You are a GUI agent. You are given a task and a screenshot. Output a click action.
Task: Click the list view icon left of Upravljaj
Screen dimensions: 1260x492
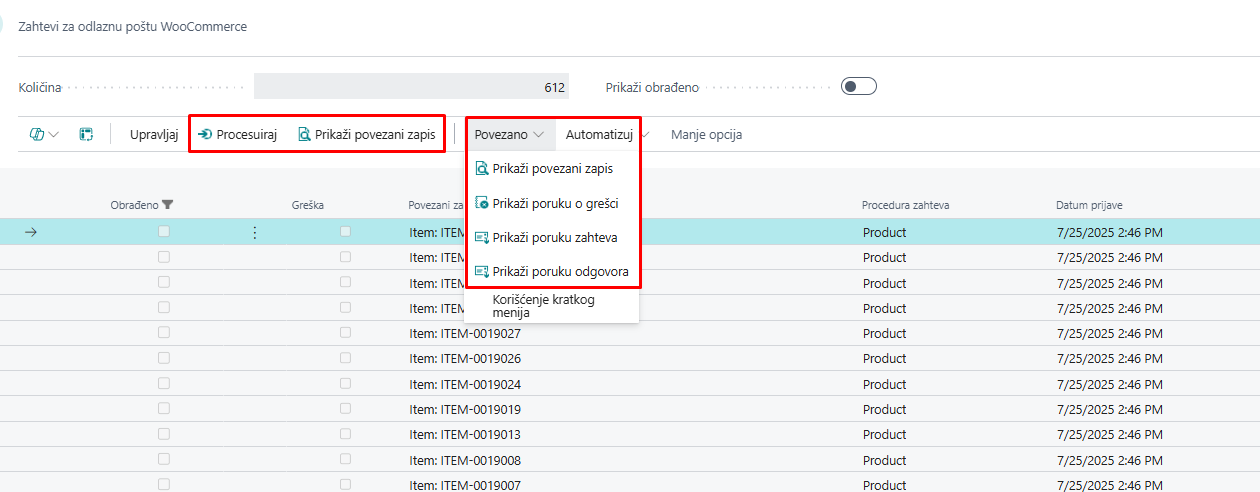click(86, 134)
